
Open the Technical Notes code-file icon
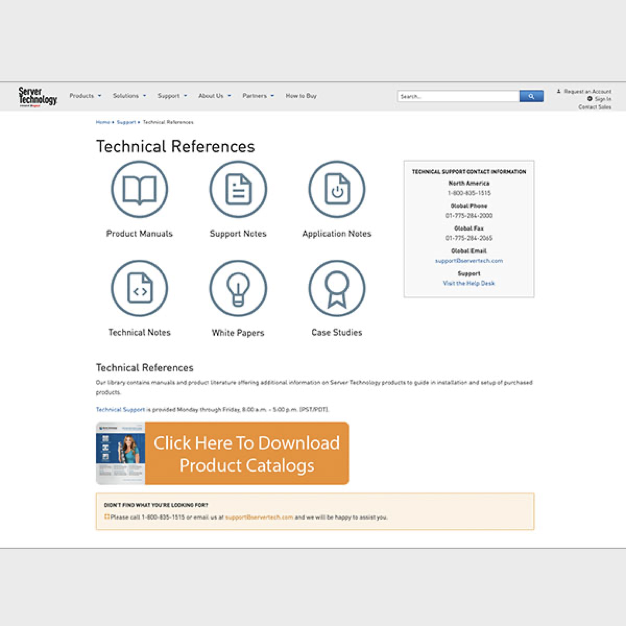point(139,288)
